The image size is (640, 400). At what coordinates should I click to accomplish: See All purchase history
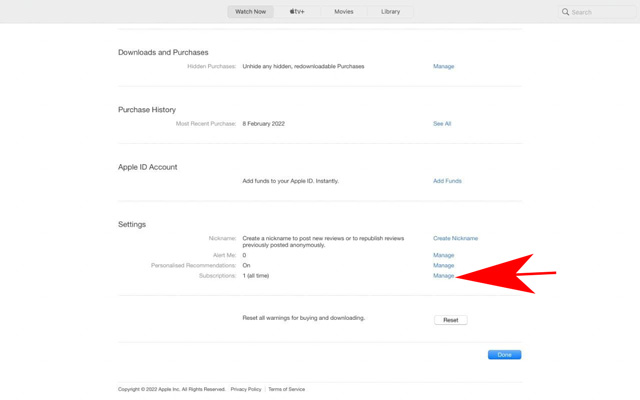tap(442, 124)
